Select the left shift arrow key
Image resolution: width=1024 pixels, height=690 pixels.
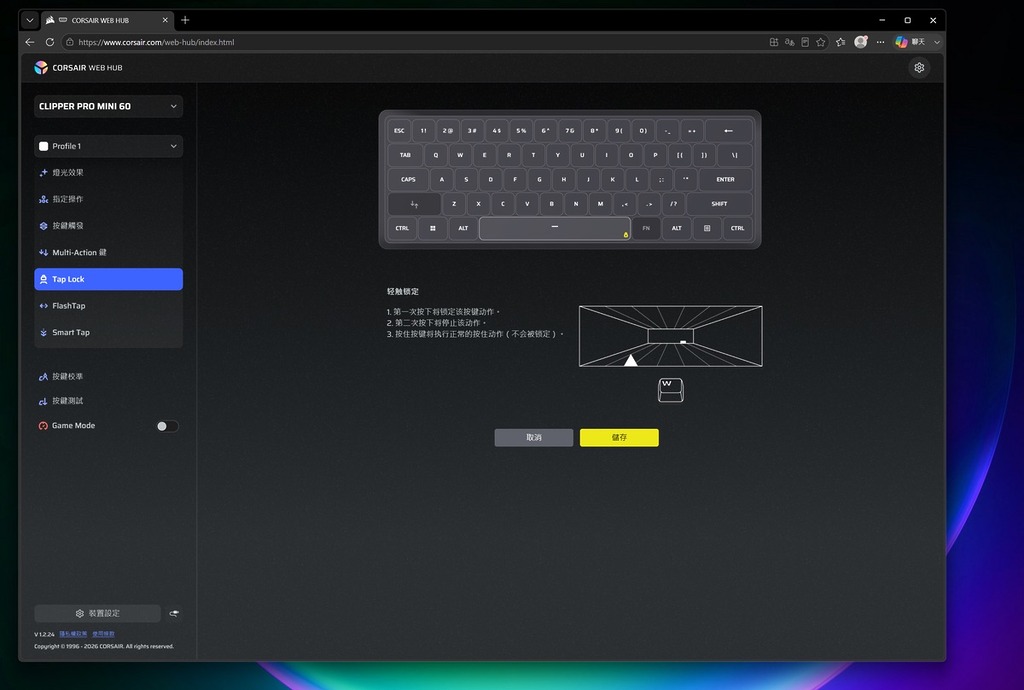tap(414, 204)
